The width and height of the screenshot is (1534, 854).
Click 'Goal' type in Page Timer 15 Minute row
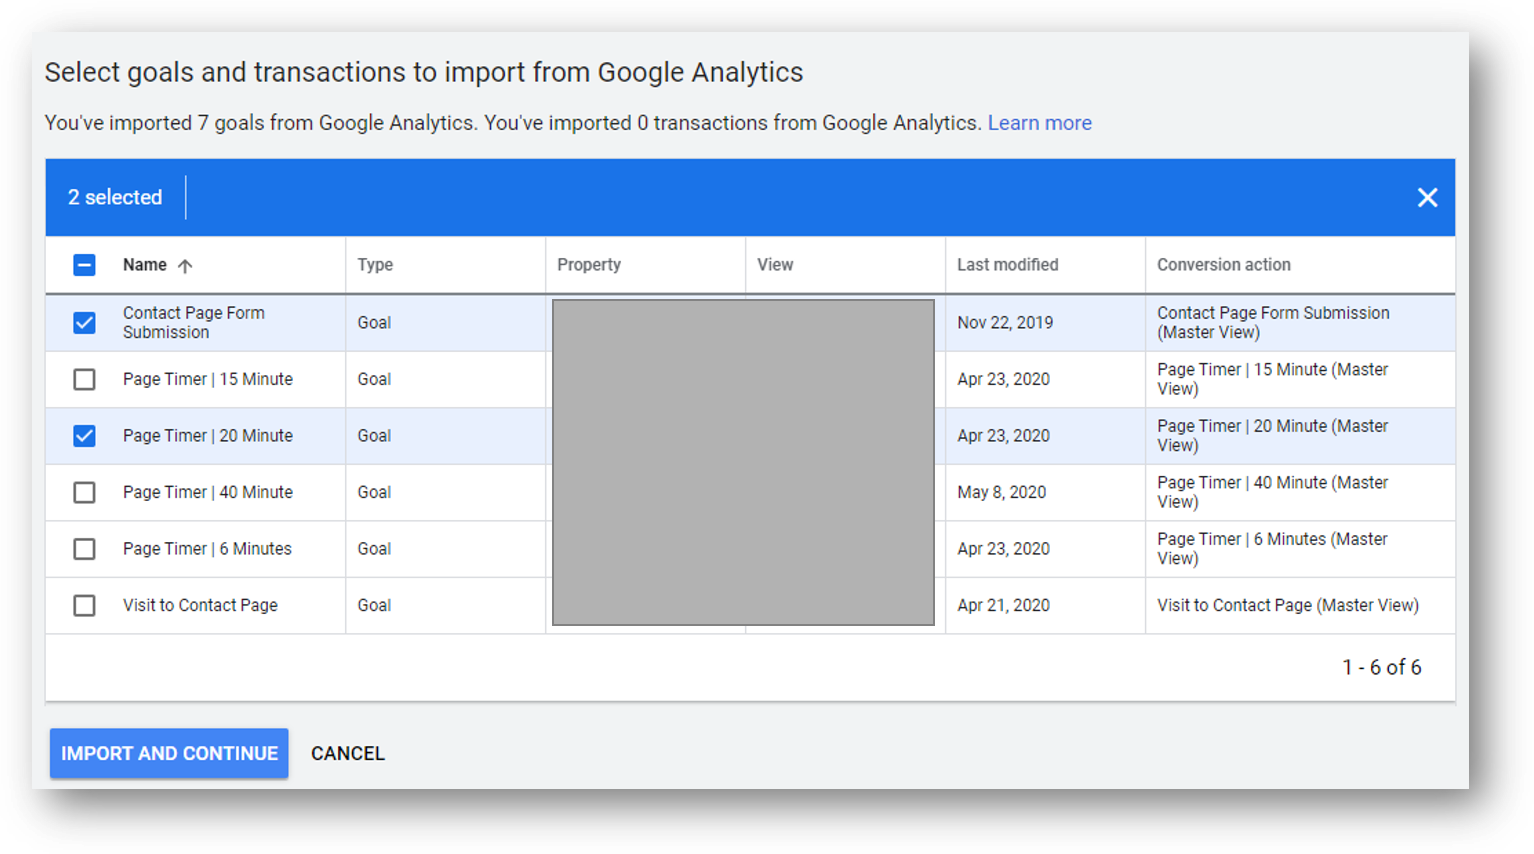click(x=374, y=380)
